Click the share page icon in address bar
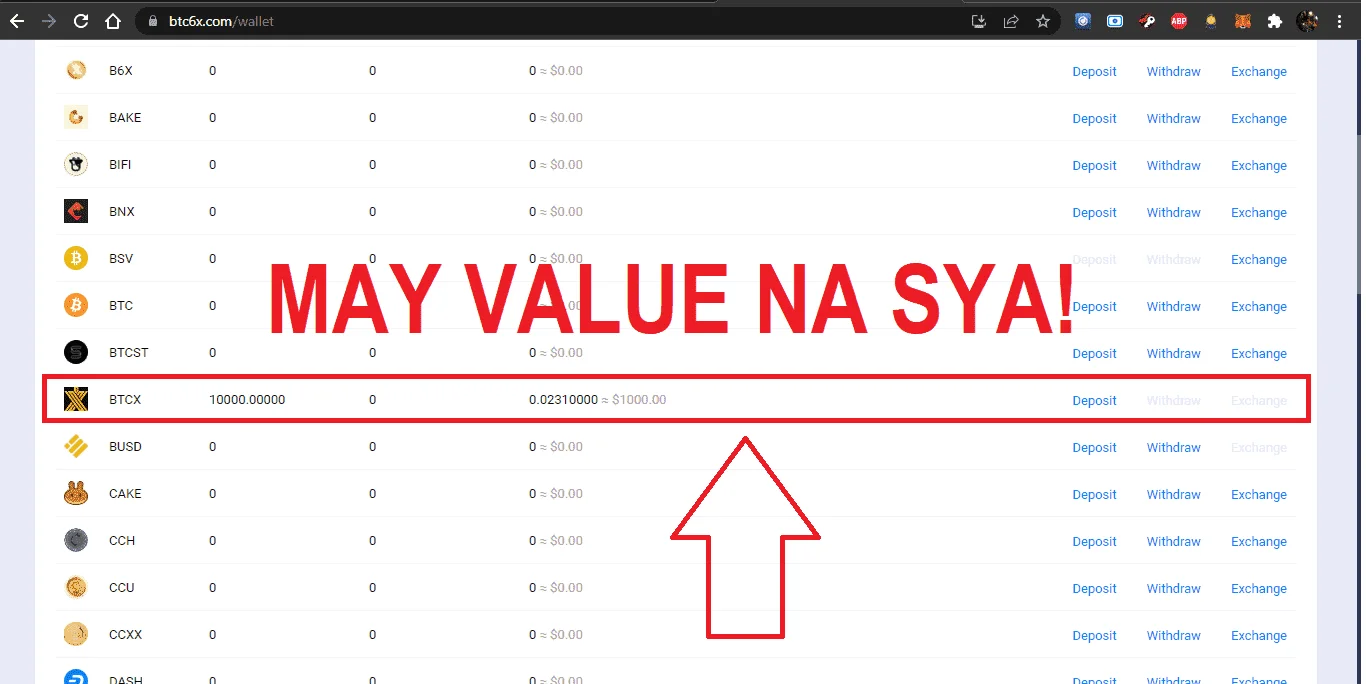 tap(1011, 21)
